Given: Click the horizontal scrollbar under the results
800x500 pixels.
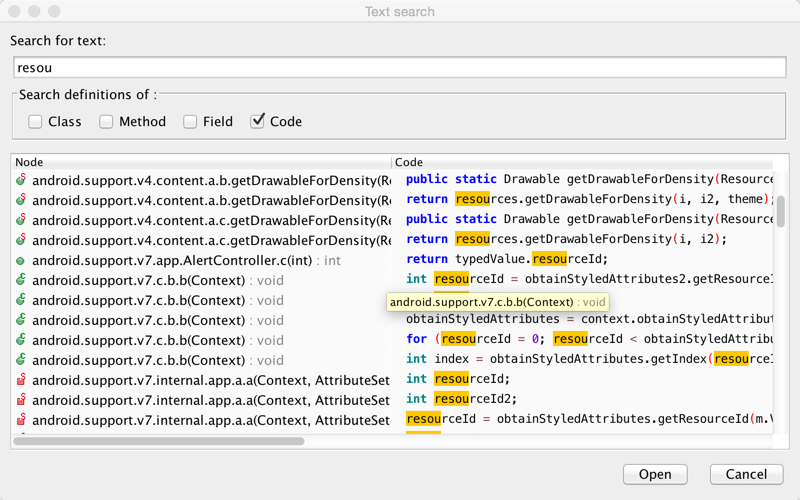Looking at the screenshot, I should pos(160,440).
